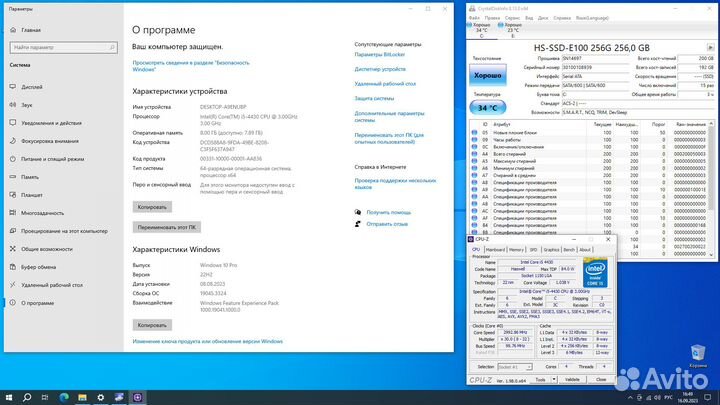Open Главная home icon in Settings sidebar
Viewport: 720px width, 405px height.
click(x=13, y=30)
